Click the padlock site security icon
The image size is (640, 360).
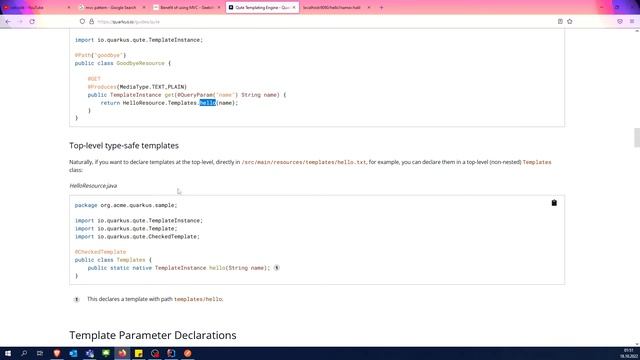91,22
